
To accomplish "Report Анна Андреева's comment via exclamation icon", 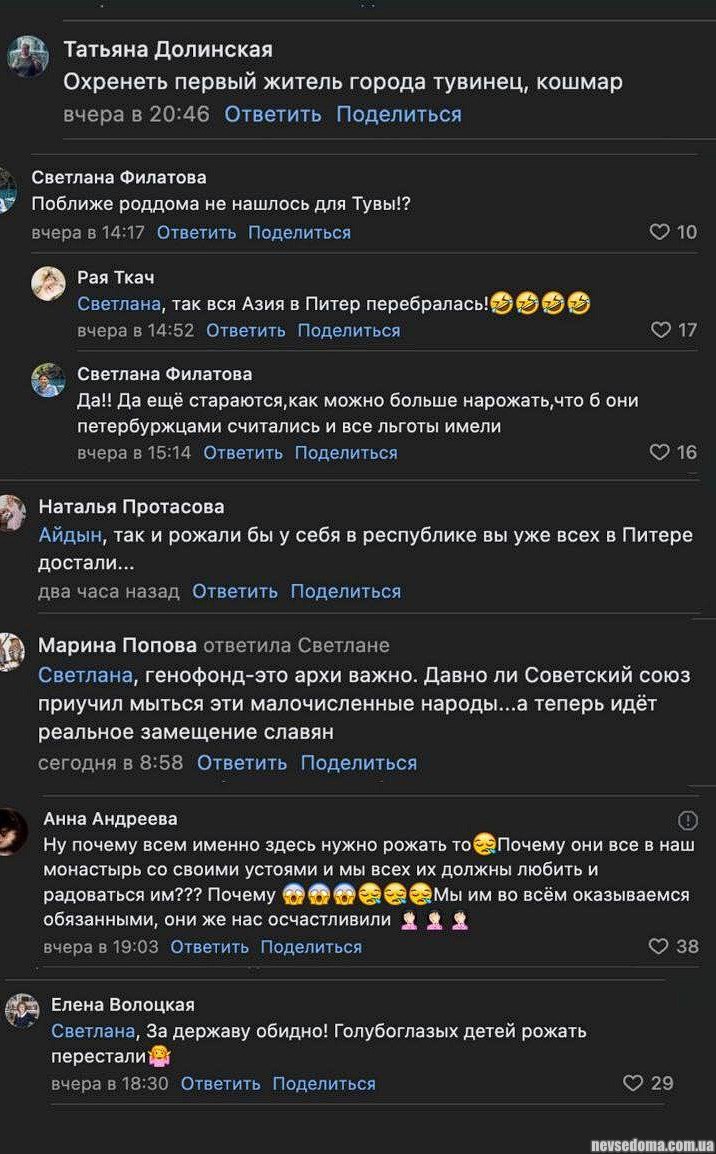I will pyautogui.click(x=688, y=821).
